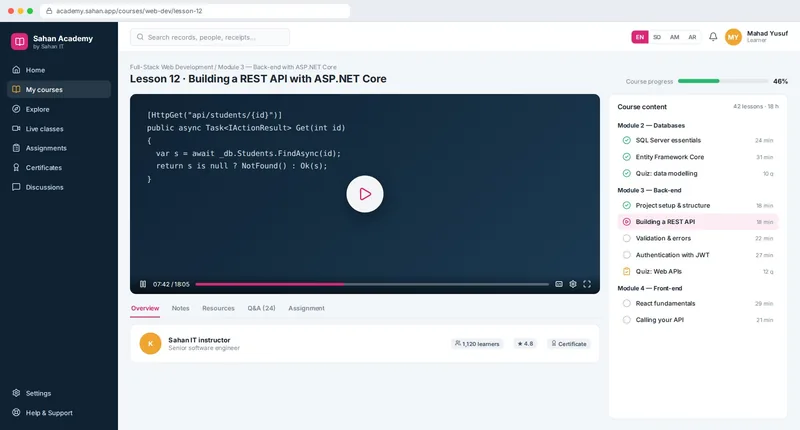Image resolution: width=800 pixels, height=430 pixels.
Task: Open Help & Support
Action: 59,413
